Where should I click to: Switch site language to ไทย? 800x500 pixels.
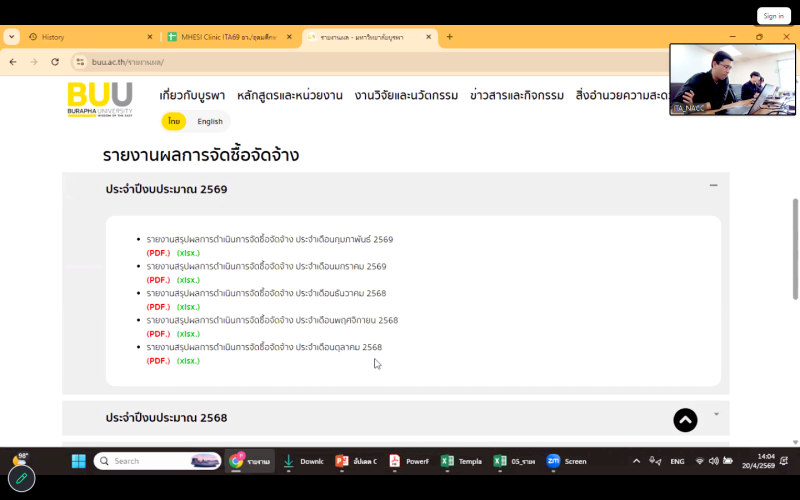coord(174,121)
